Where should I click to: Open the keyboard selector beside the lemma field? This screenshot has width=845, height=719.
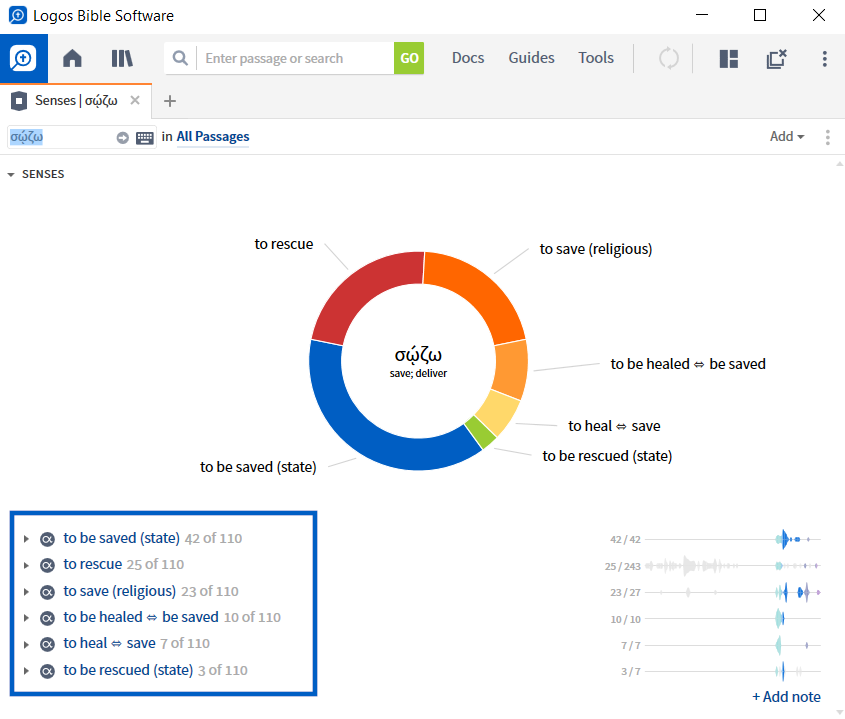click(143, 137)
